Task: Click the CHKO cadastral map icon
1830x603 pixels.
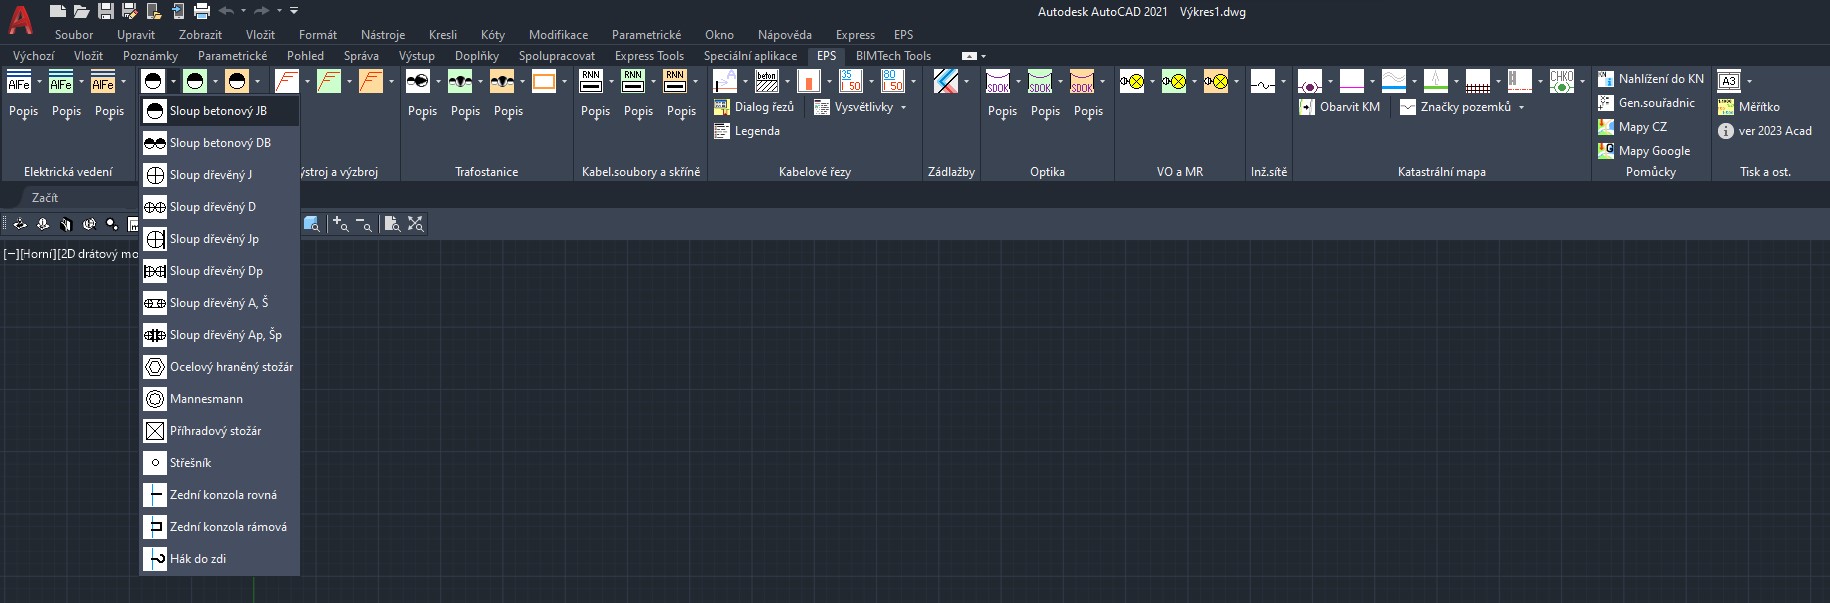Action: (1561, 81)
